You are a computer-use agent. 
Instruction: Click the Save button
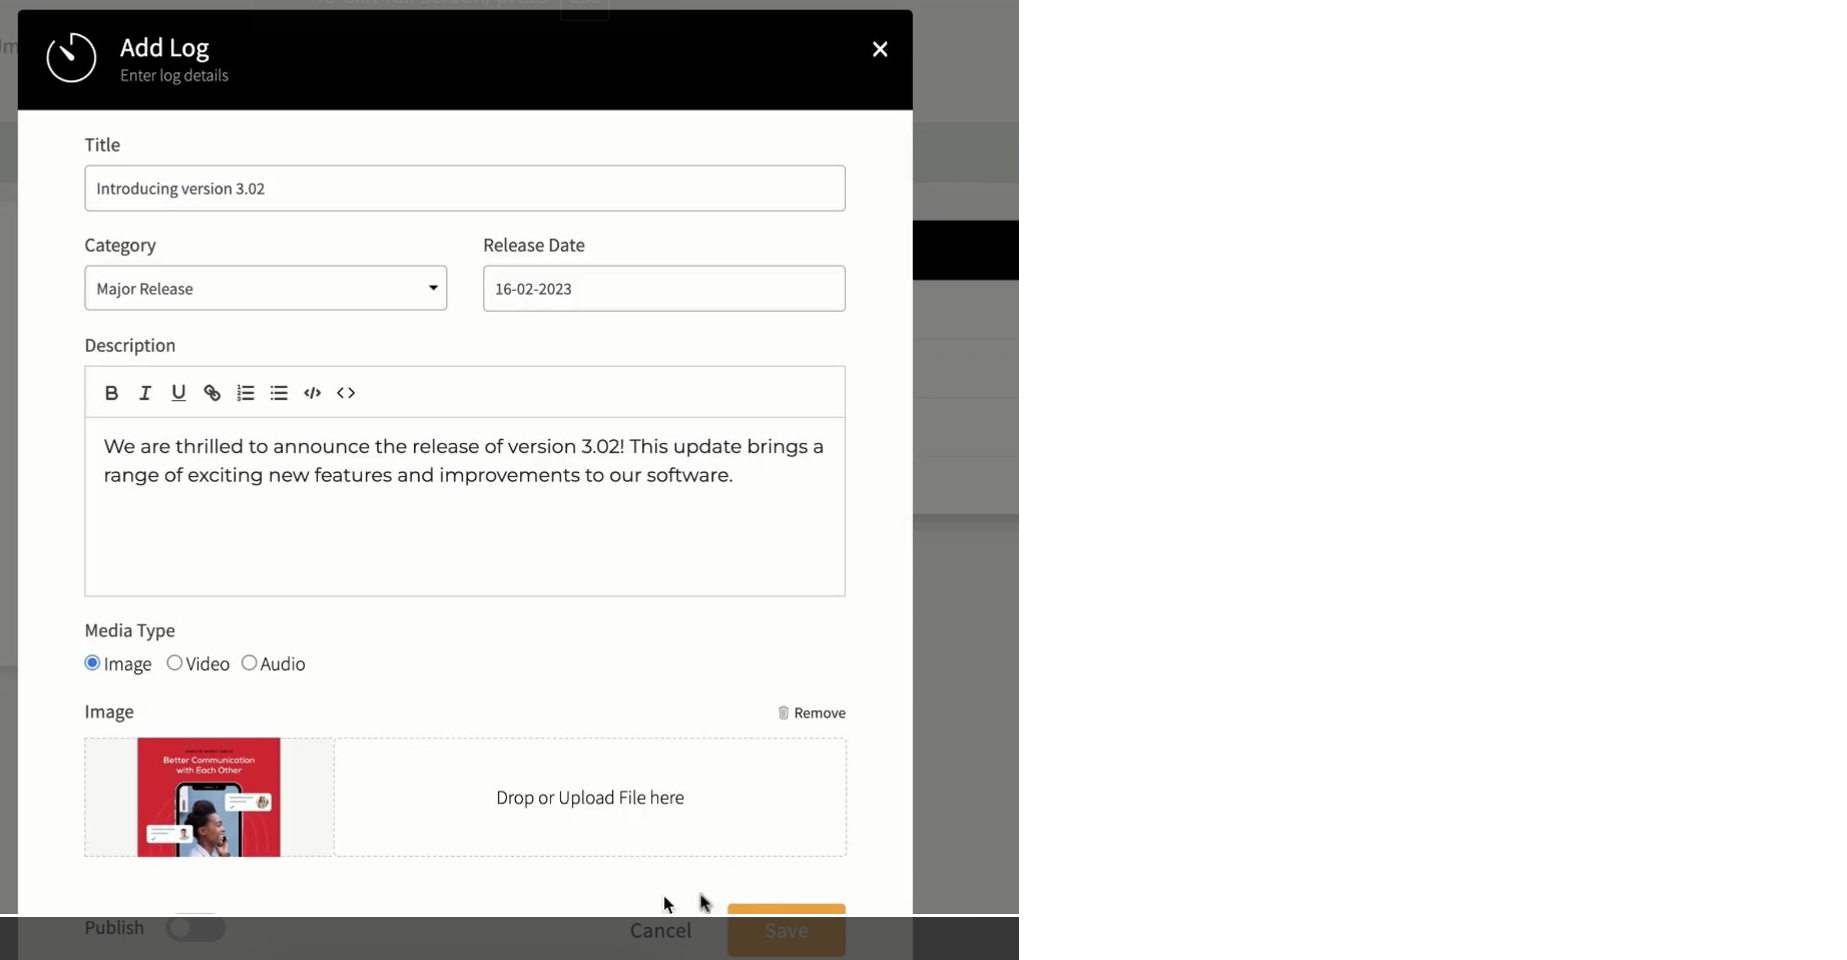click(786, 931)
